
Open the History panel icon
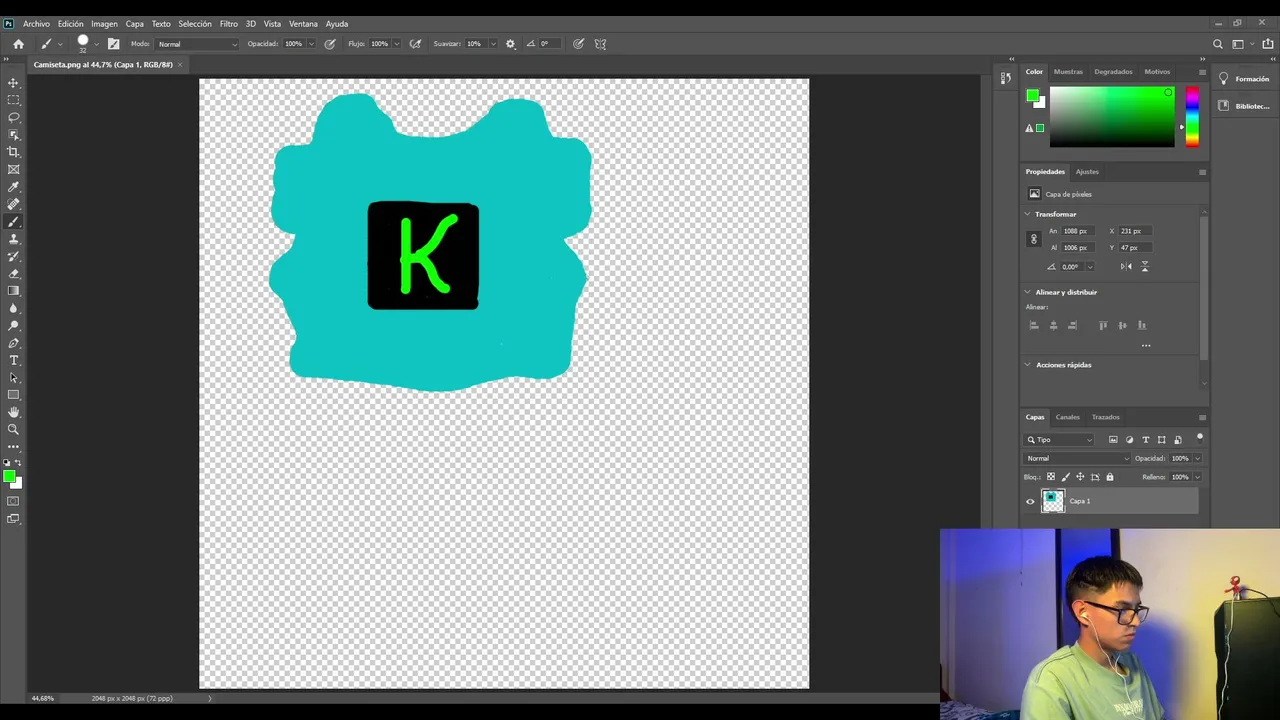(1005, 78)
